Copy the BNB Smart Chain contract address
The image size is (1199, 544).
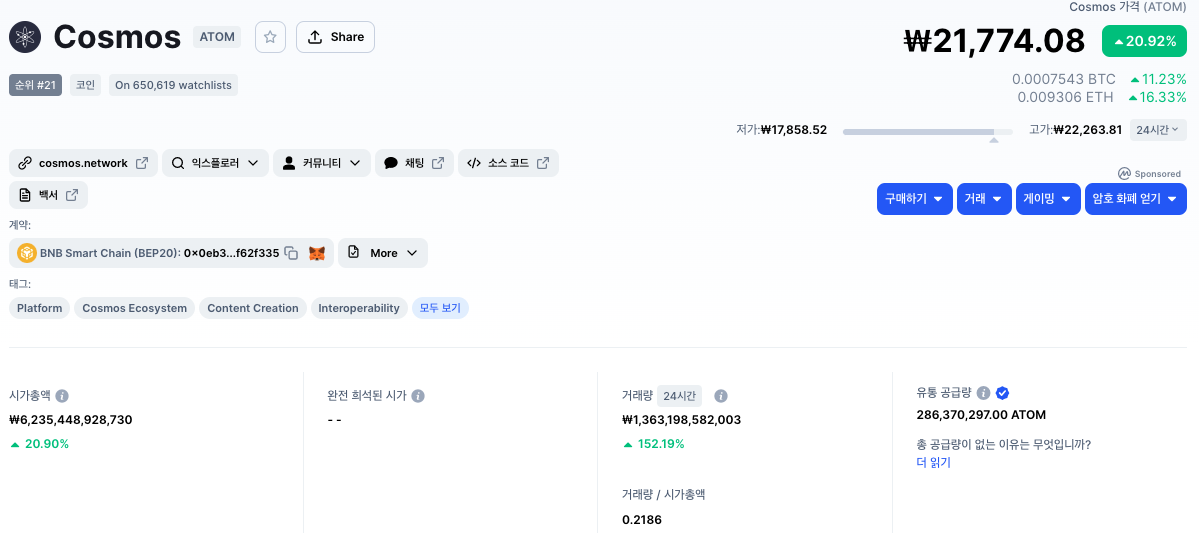[291, 253]
